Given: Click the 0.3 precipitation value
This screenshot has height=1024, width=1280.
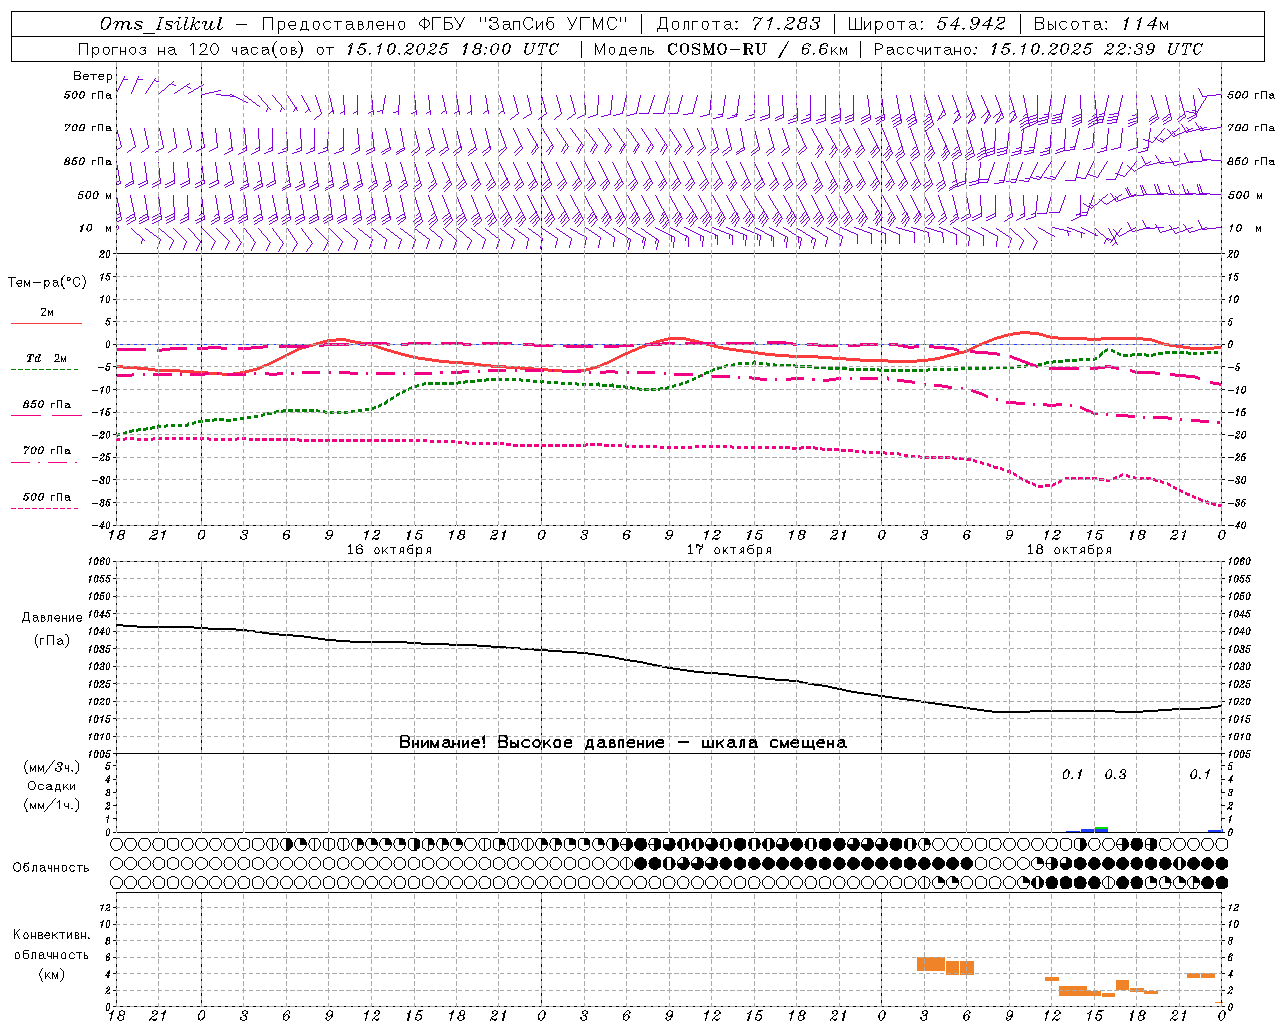Looking at the screenshot, I should click(1115, 774).
